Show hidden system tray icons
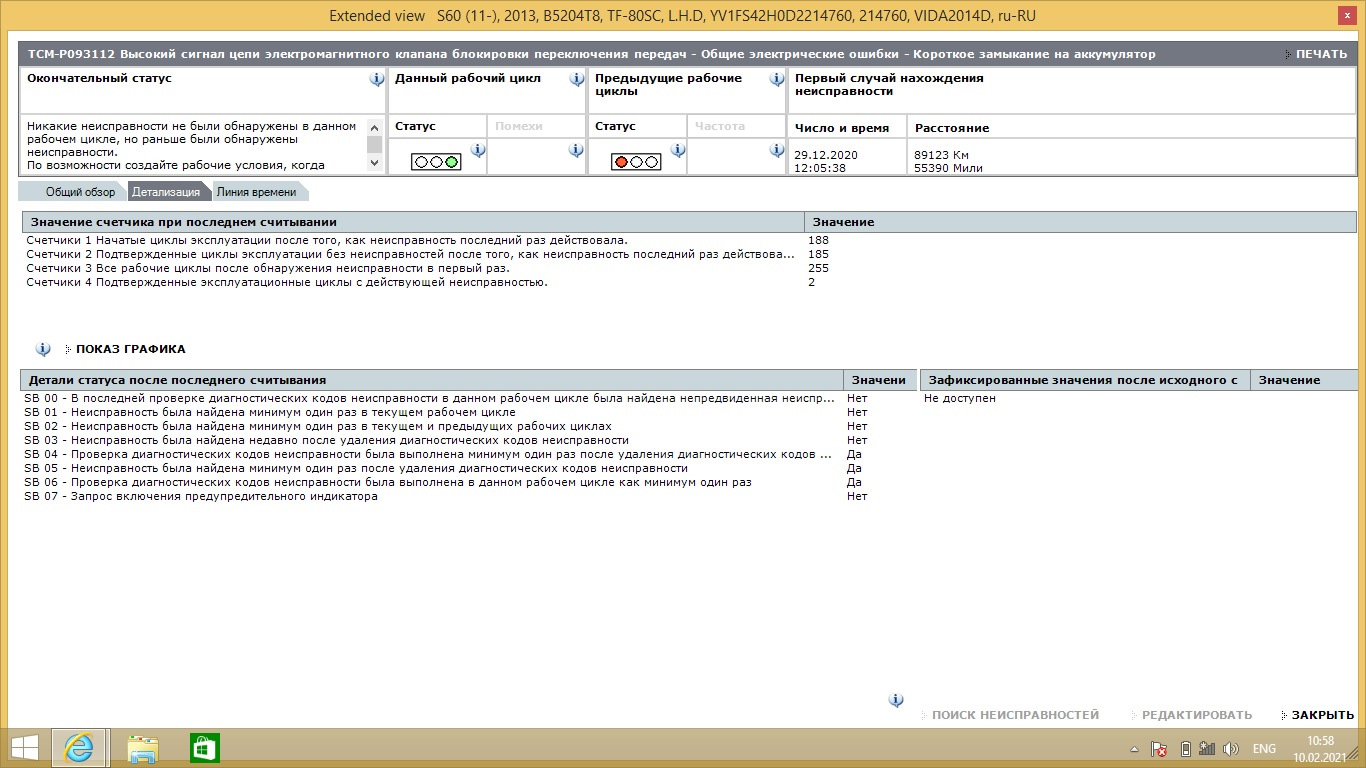Screen dimensions: 1366x768 click(1134, 749)
